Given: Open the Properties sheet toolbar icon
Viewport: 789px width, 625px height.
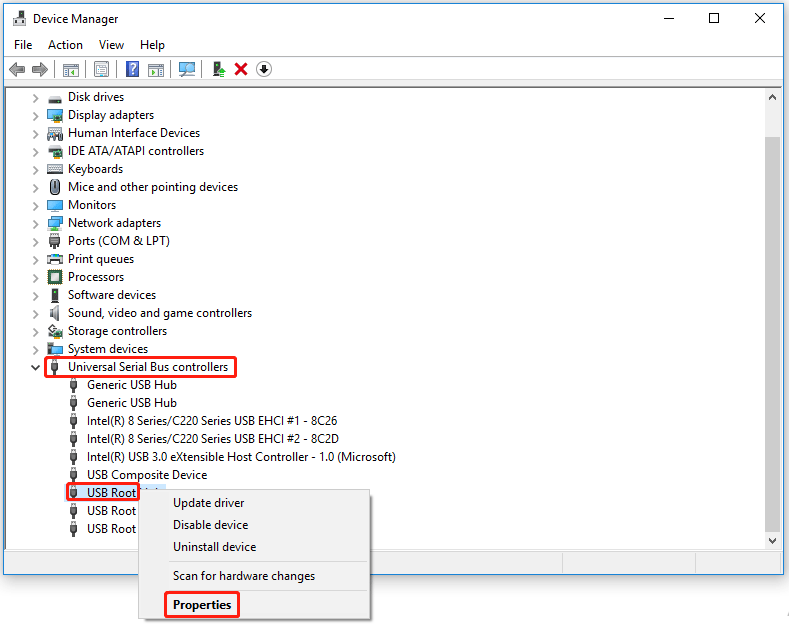Looking at the screenshot, I should click(x=101, y=69).
